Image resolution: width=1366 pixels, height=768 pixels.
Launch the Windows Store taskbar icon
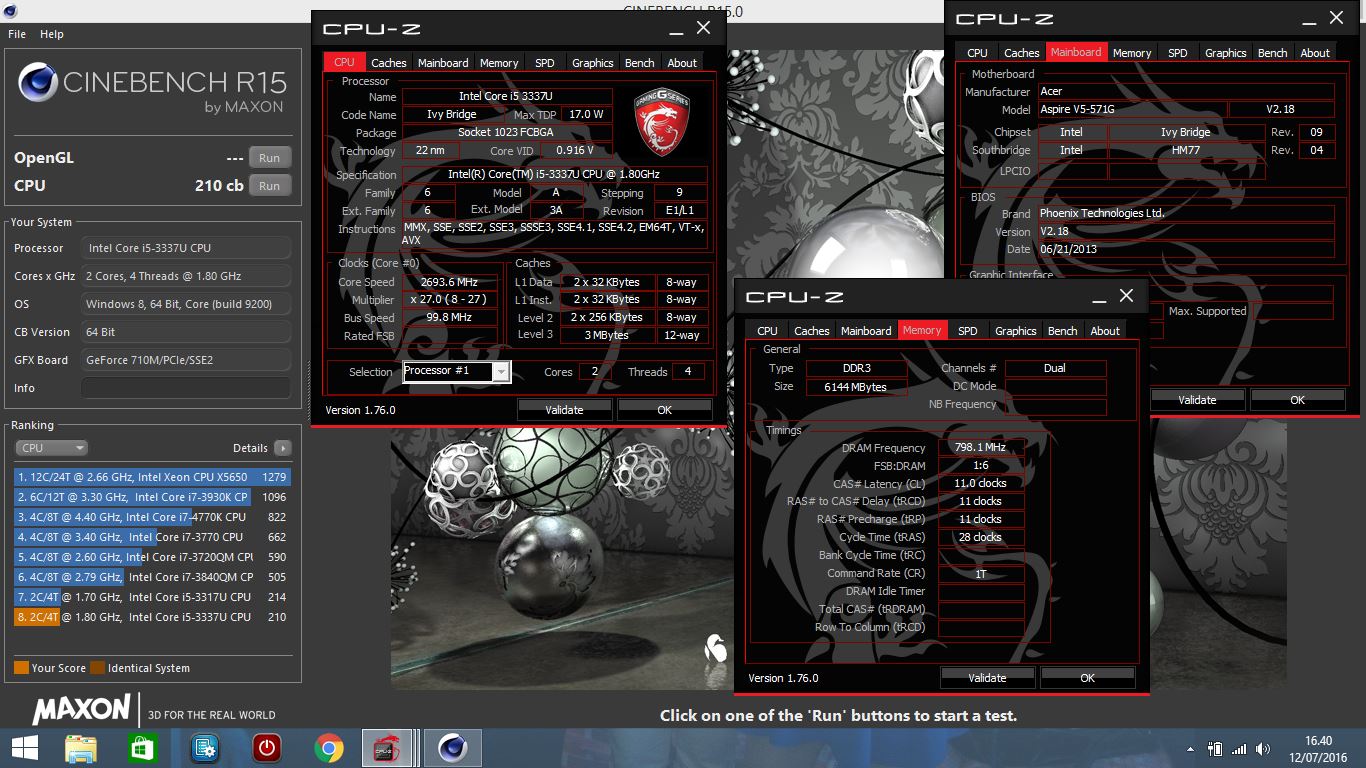143,747
